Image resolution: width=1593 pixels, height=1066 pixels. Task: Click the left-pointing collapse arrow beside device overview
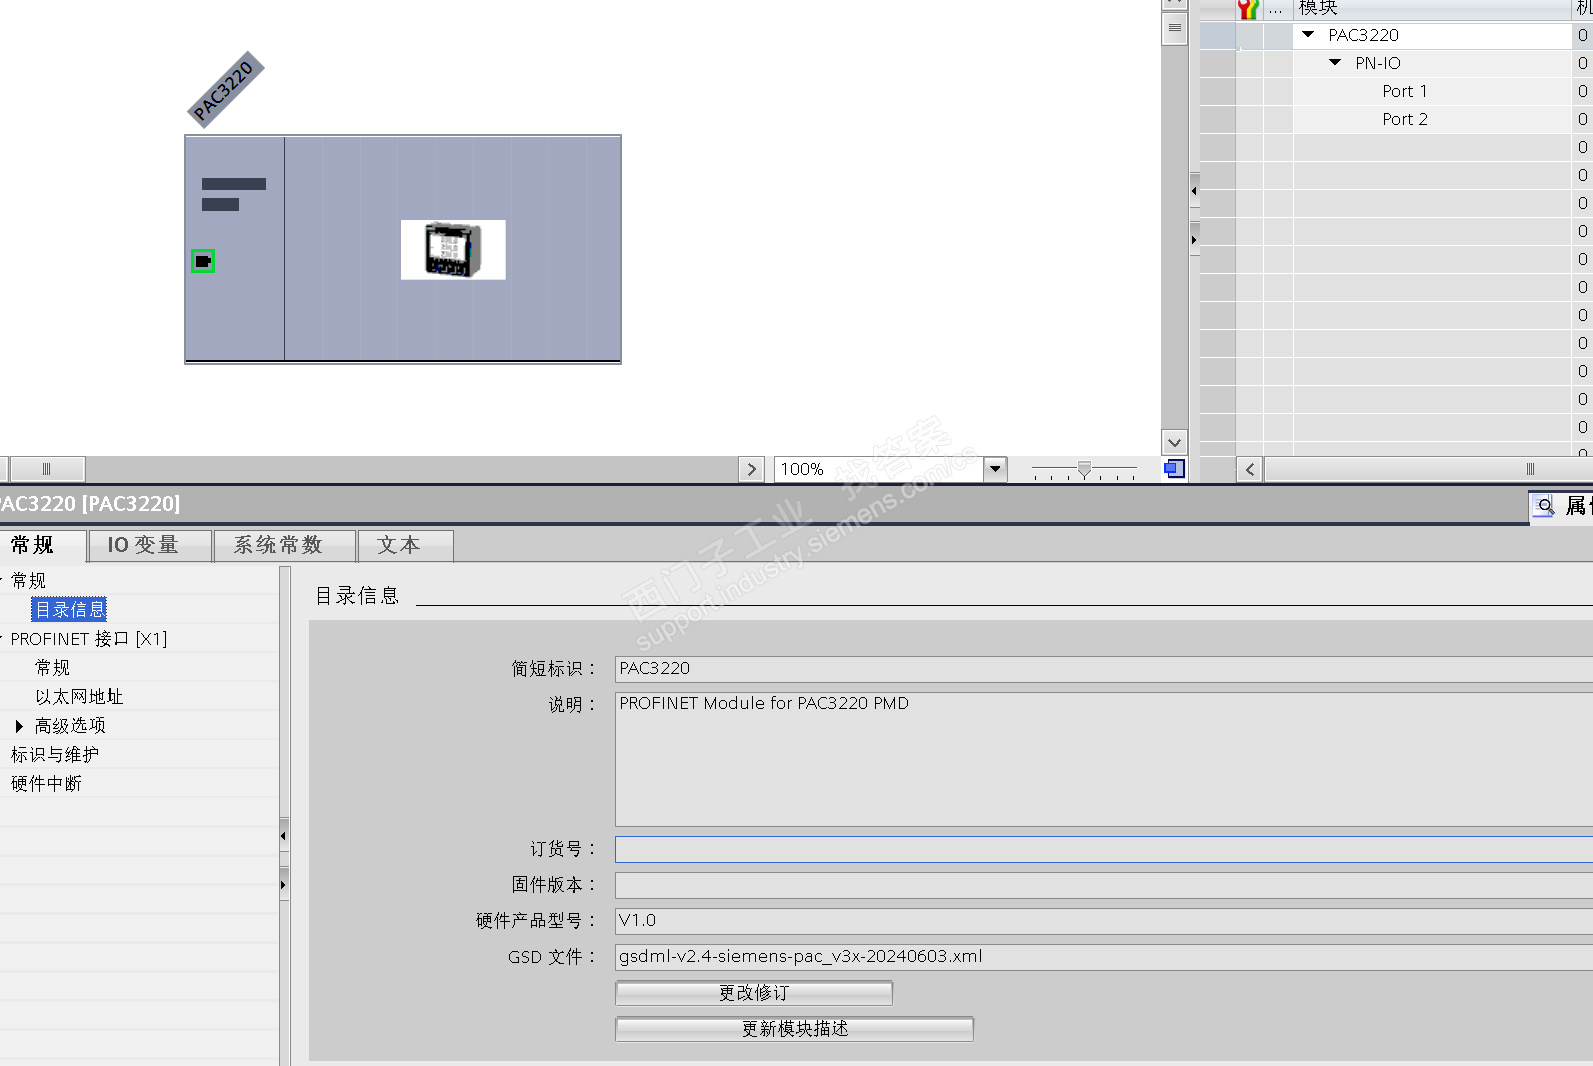point(1194,190)
